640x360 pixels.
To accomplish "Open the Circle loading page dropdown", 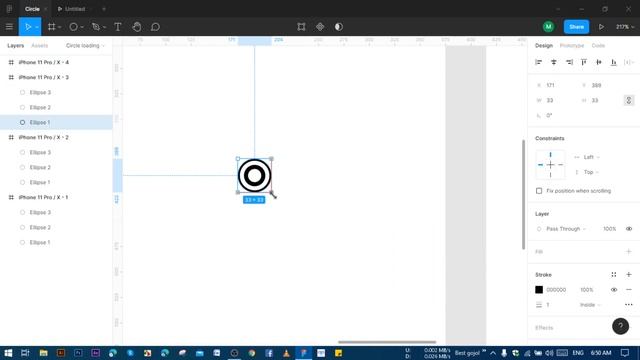I will (85, 46).
